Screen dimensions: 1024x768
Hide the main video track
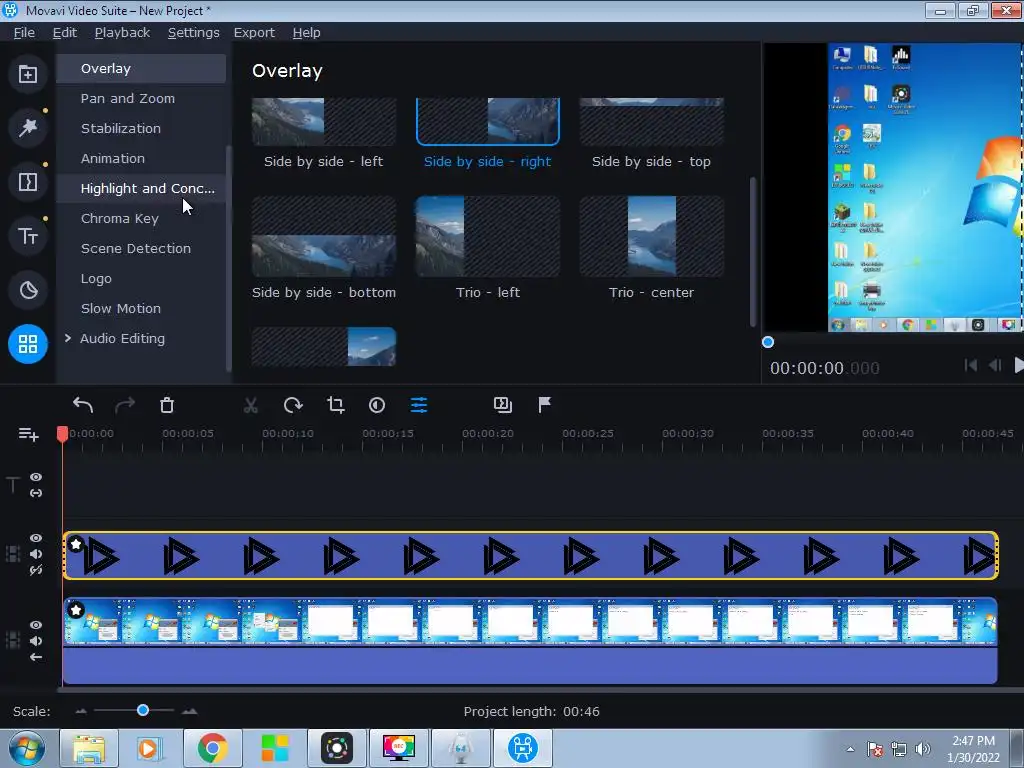[36, 625]
